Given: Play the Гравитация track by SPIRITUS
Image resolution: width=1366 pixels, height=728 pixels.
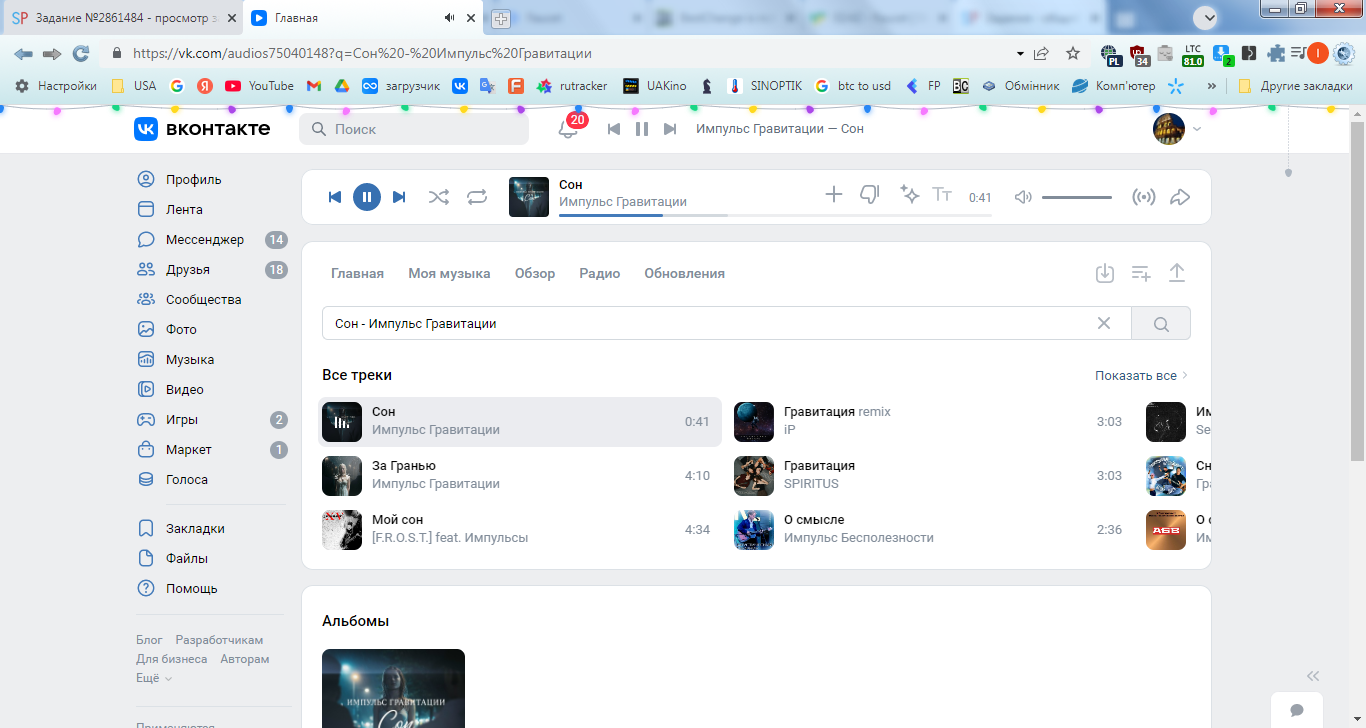Looking at the screenshot, I should pos(932,476).
